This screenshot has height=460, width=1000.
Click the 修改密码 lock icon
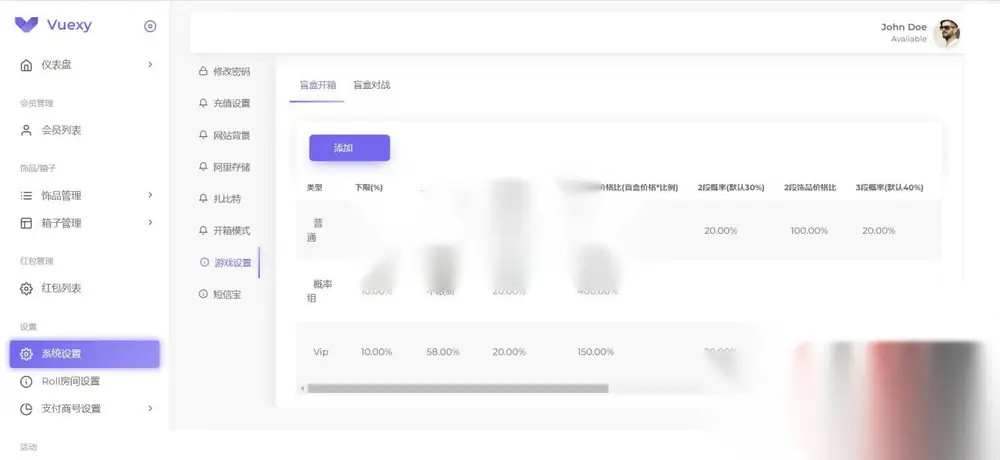203,71
